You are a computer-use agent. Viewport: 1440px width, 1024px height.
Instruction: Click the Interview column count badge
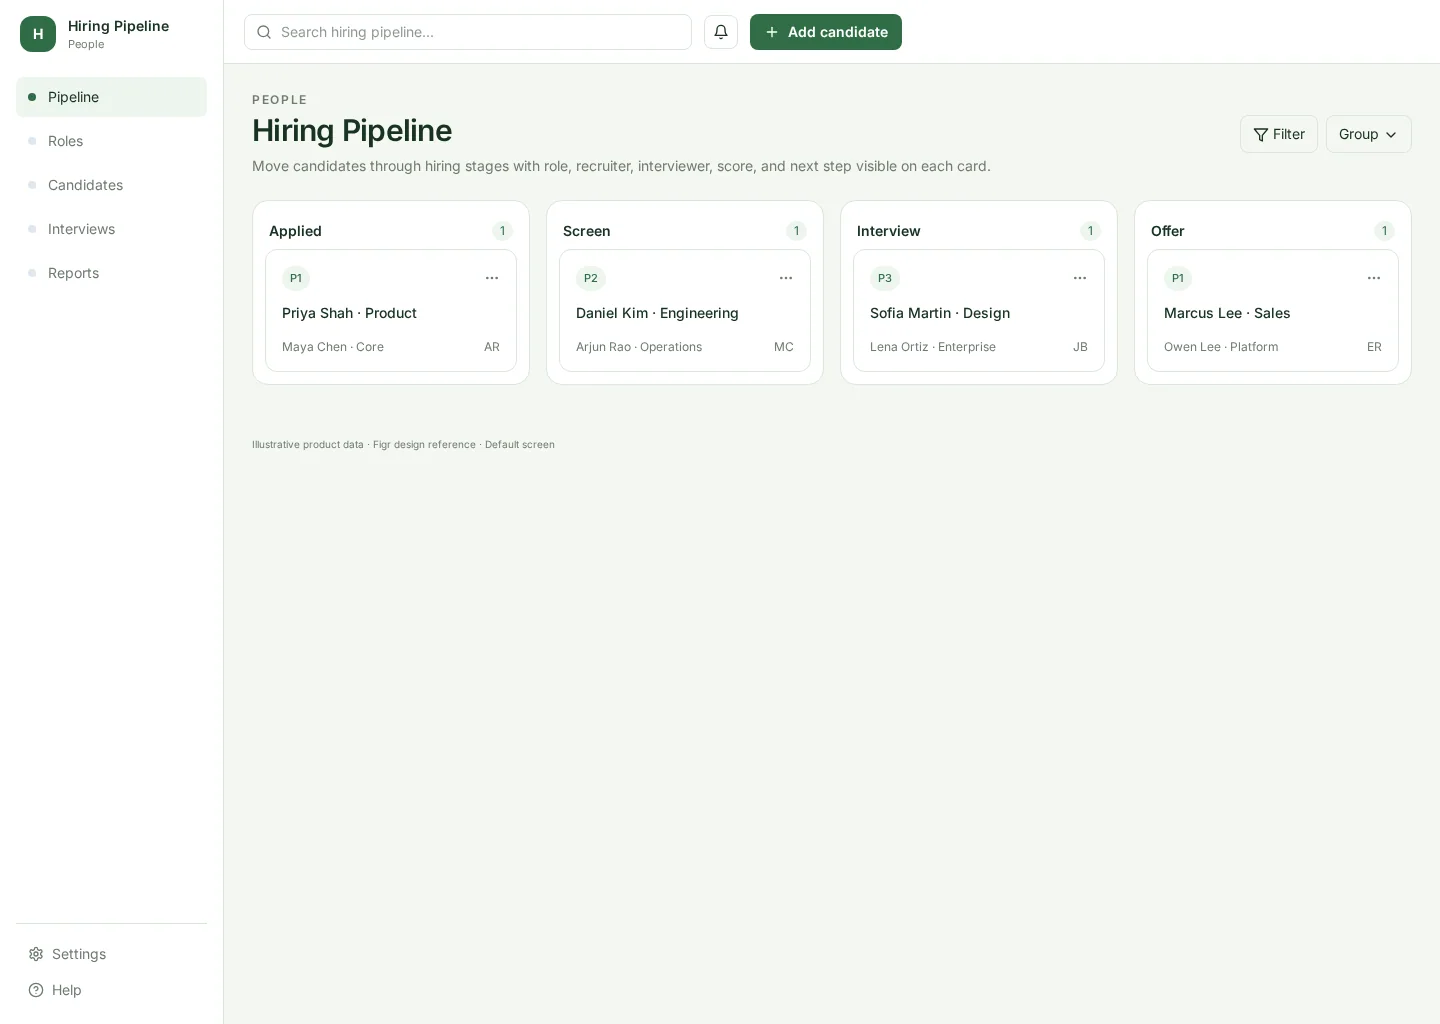(1090, 231)
